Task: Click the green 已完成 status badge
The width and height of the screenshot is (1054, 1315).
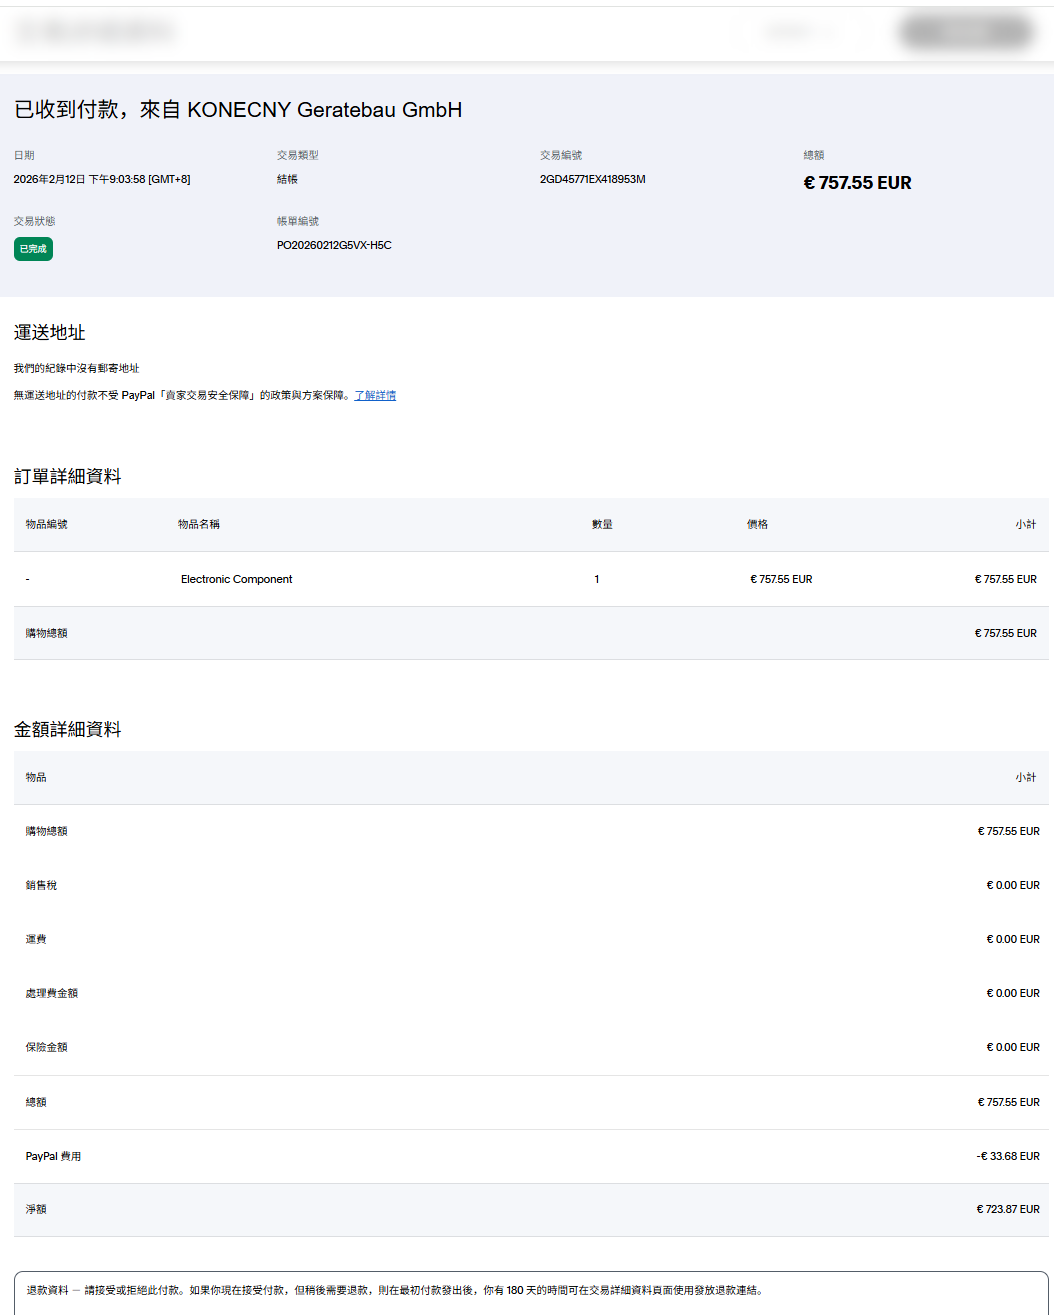Action: [33, 249]
